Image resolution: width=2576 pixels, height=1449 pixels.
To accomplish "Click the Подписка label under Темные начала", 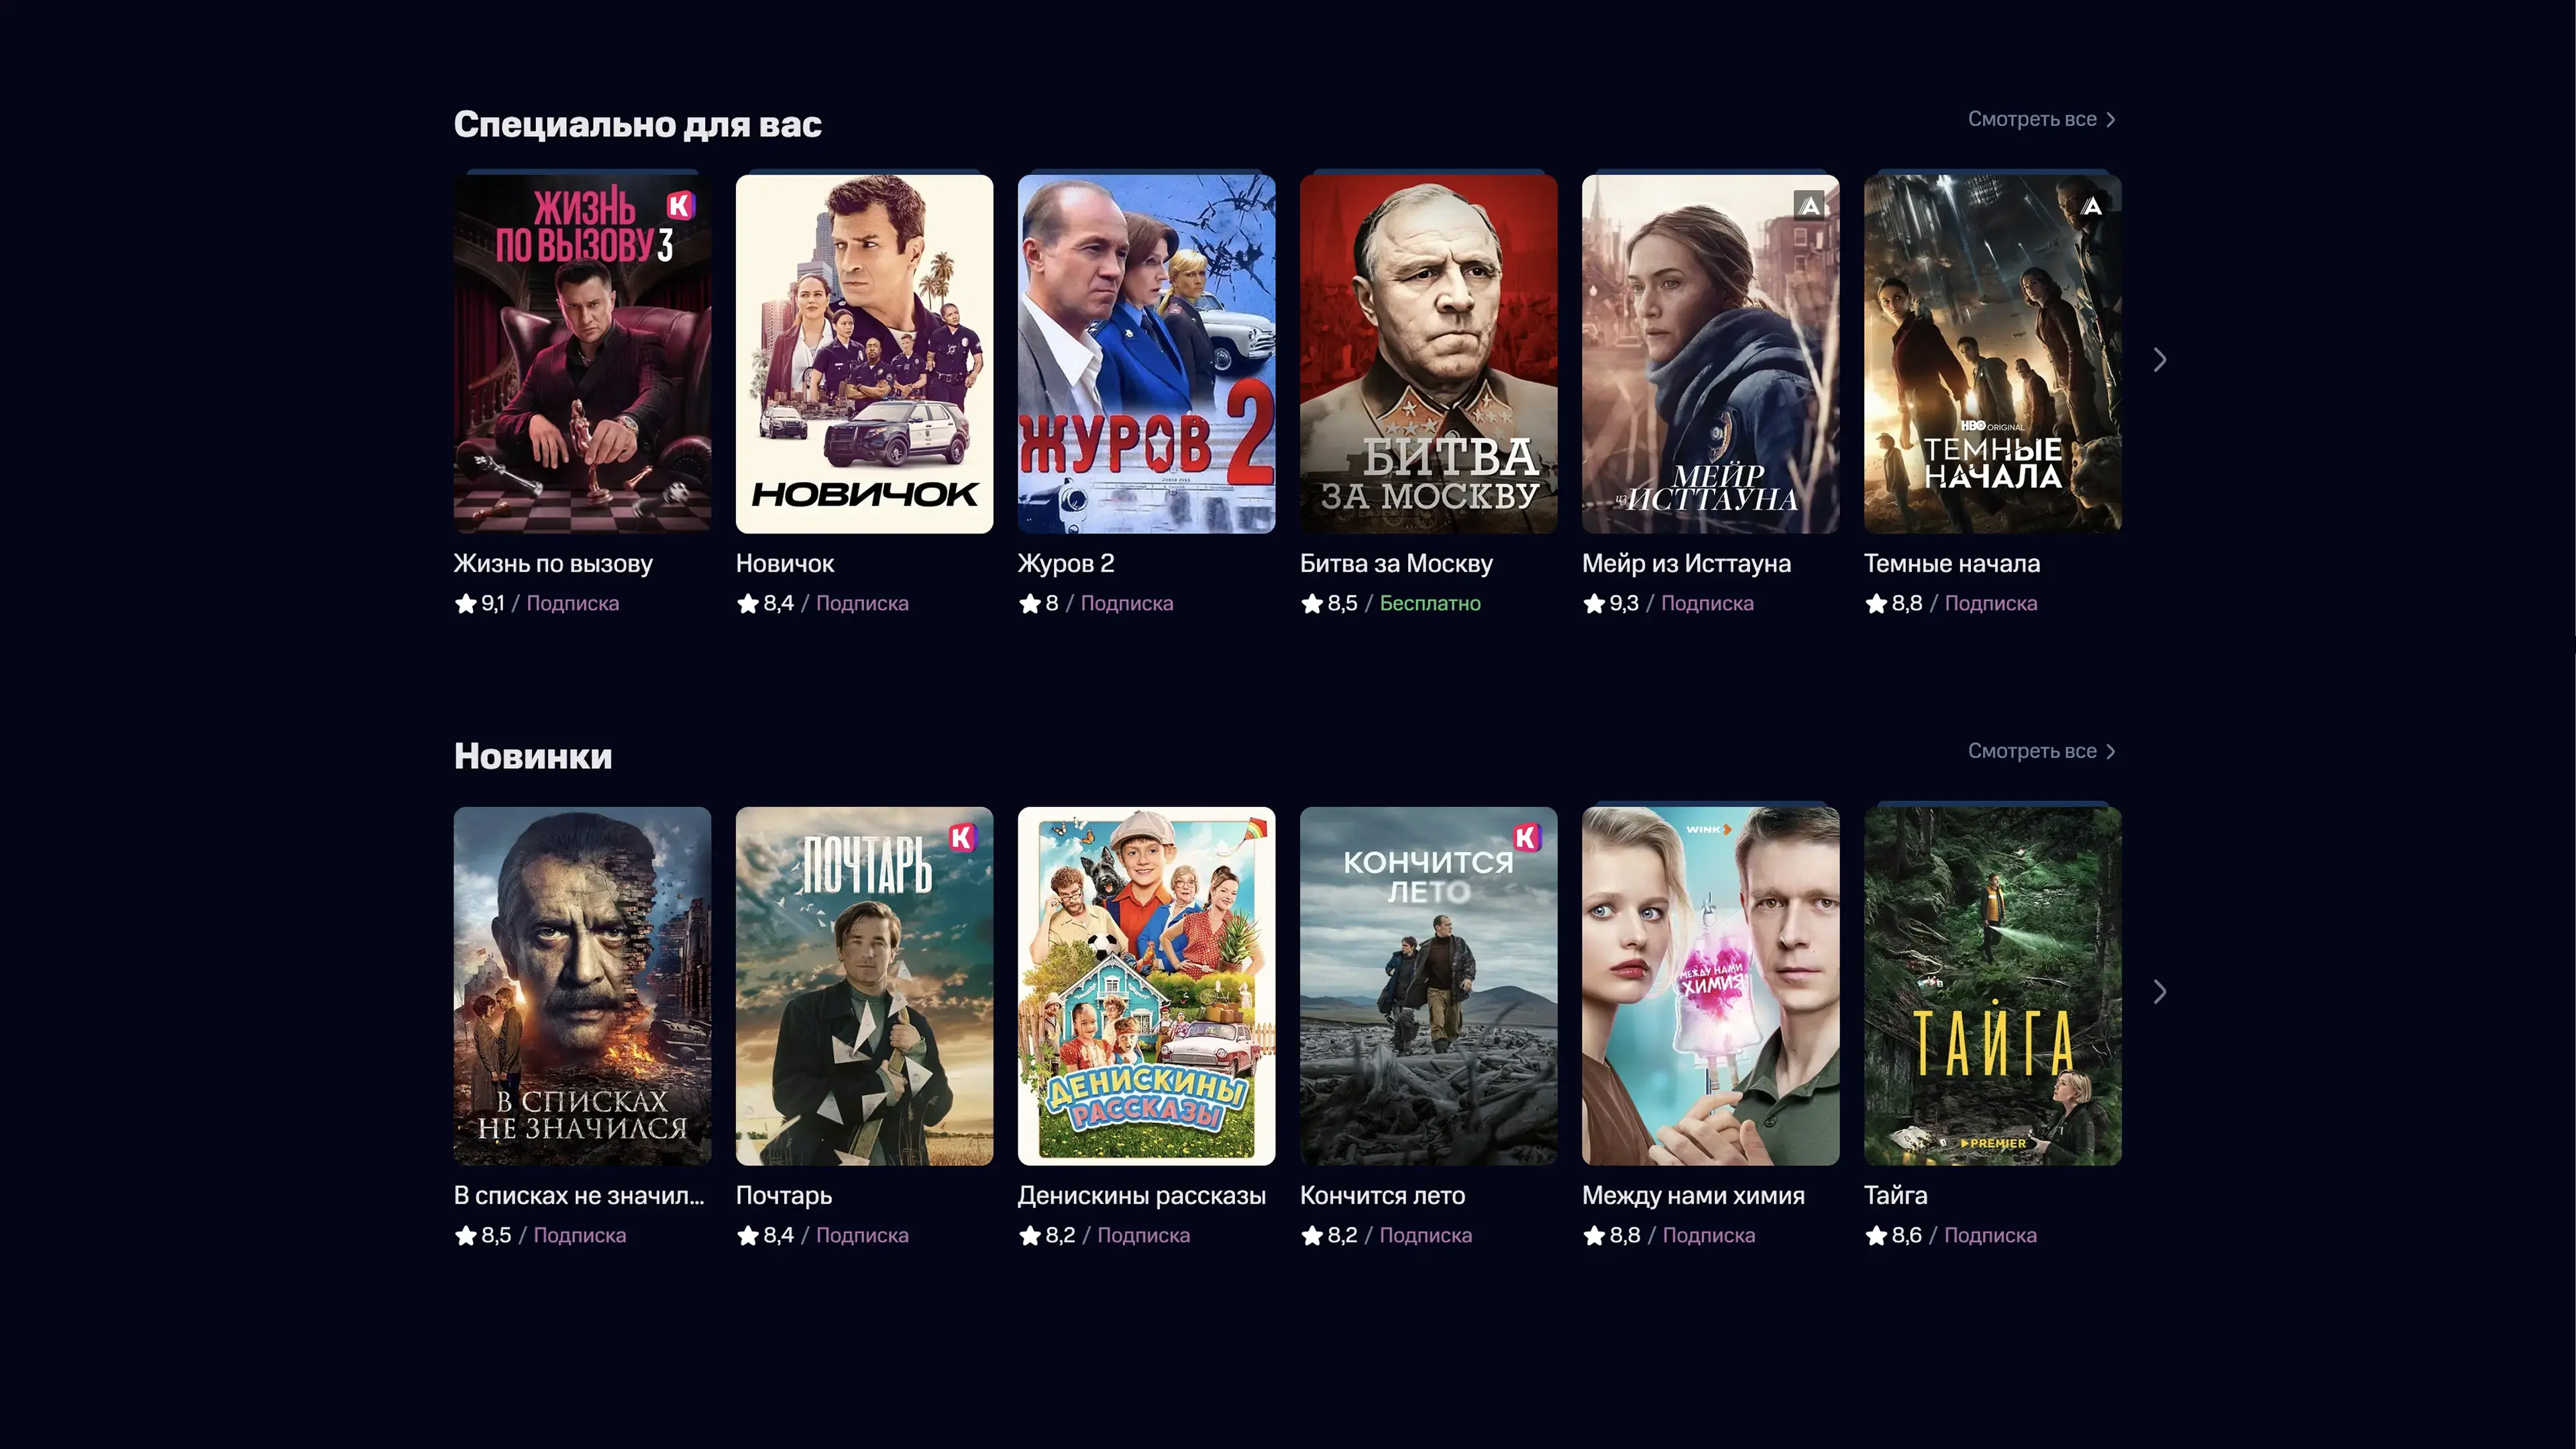I will point(1990,604).
